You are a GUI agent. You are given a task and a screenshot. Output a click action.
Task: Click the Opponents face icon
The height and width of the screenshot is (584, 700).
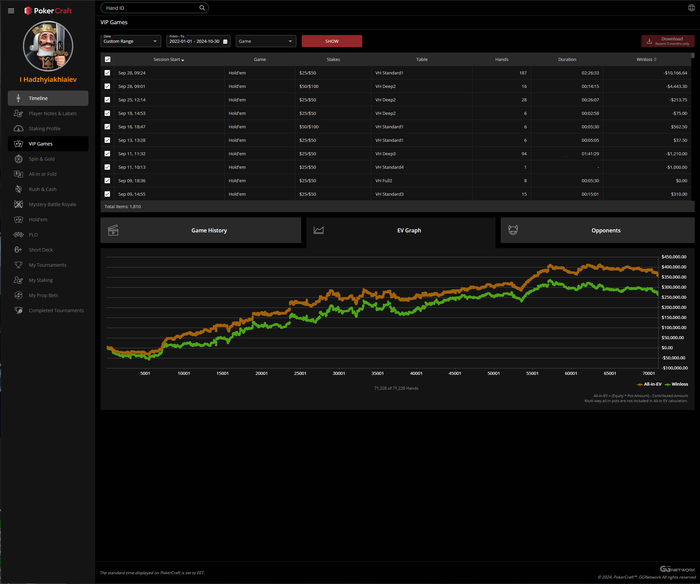513,230
